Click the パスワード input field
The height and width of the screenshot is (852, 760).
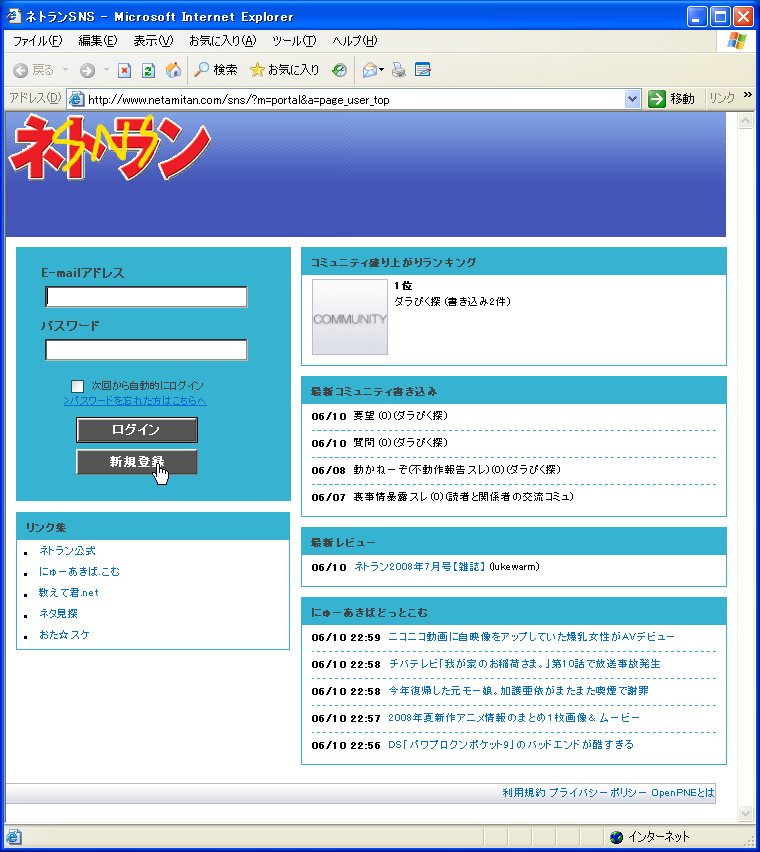[146, 350]
